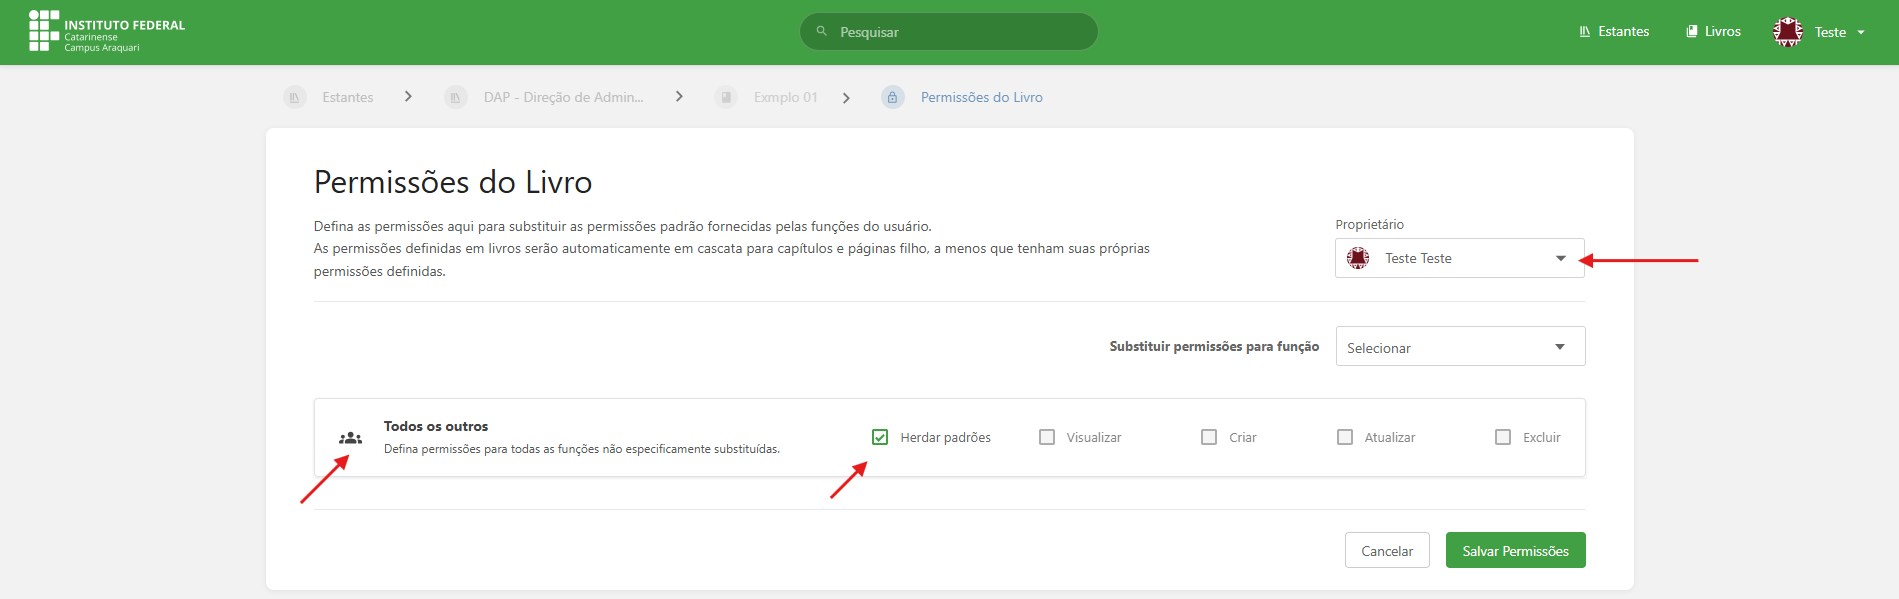Click the Exmplo 01 book breadcrumb icon
The height and width of the screenshot is (599, 1899).
(727, 97)
